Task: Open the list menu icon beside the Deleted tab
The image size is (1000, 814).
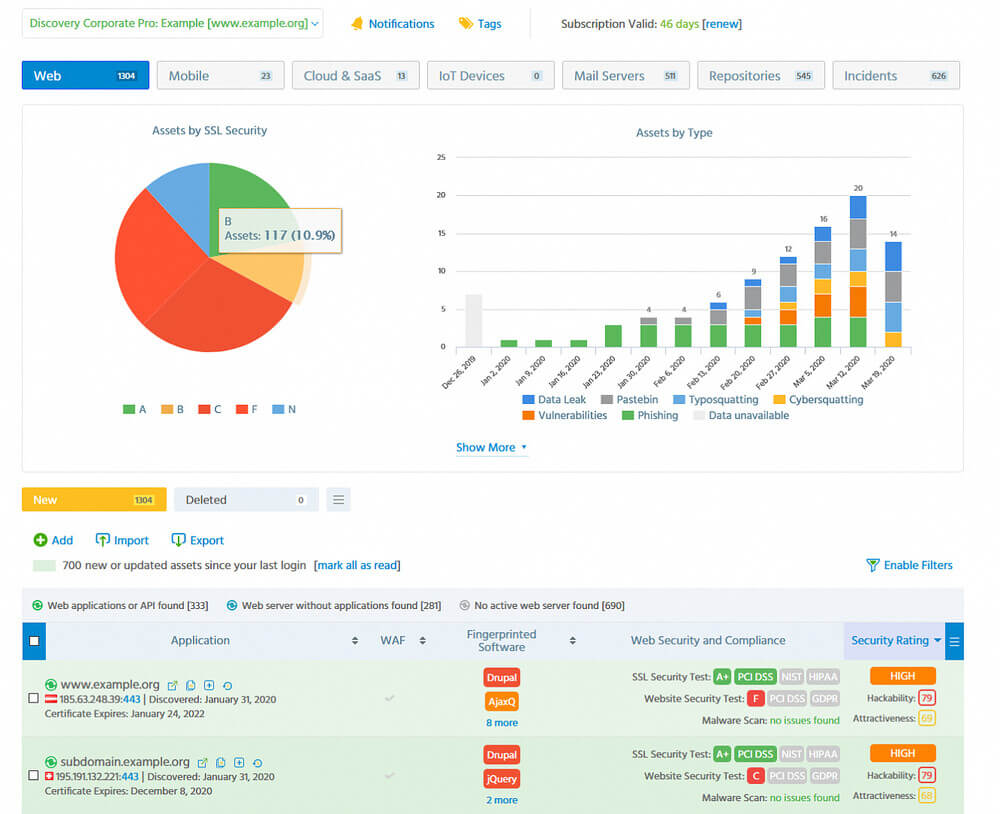Action: click(338, 499)
